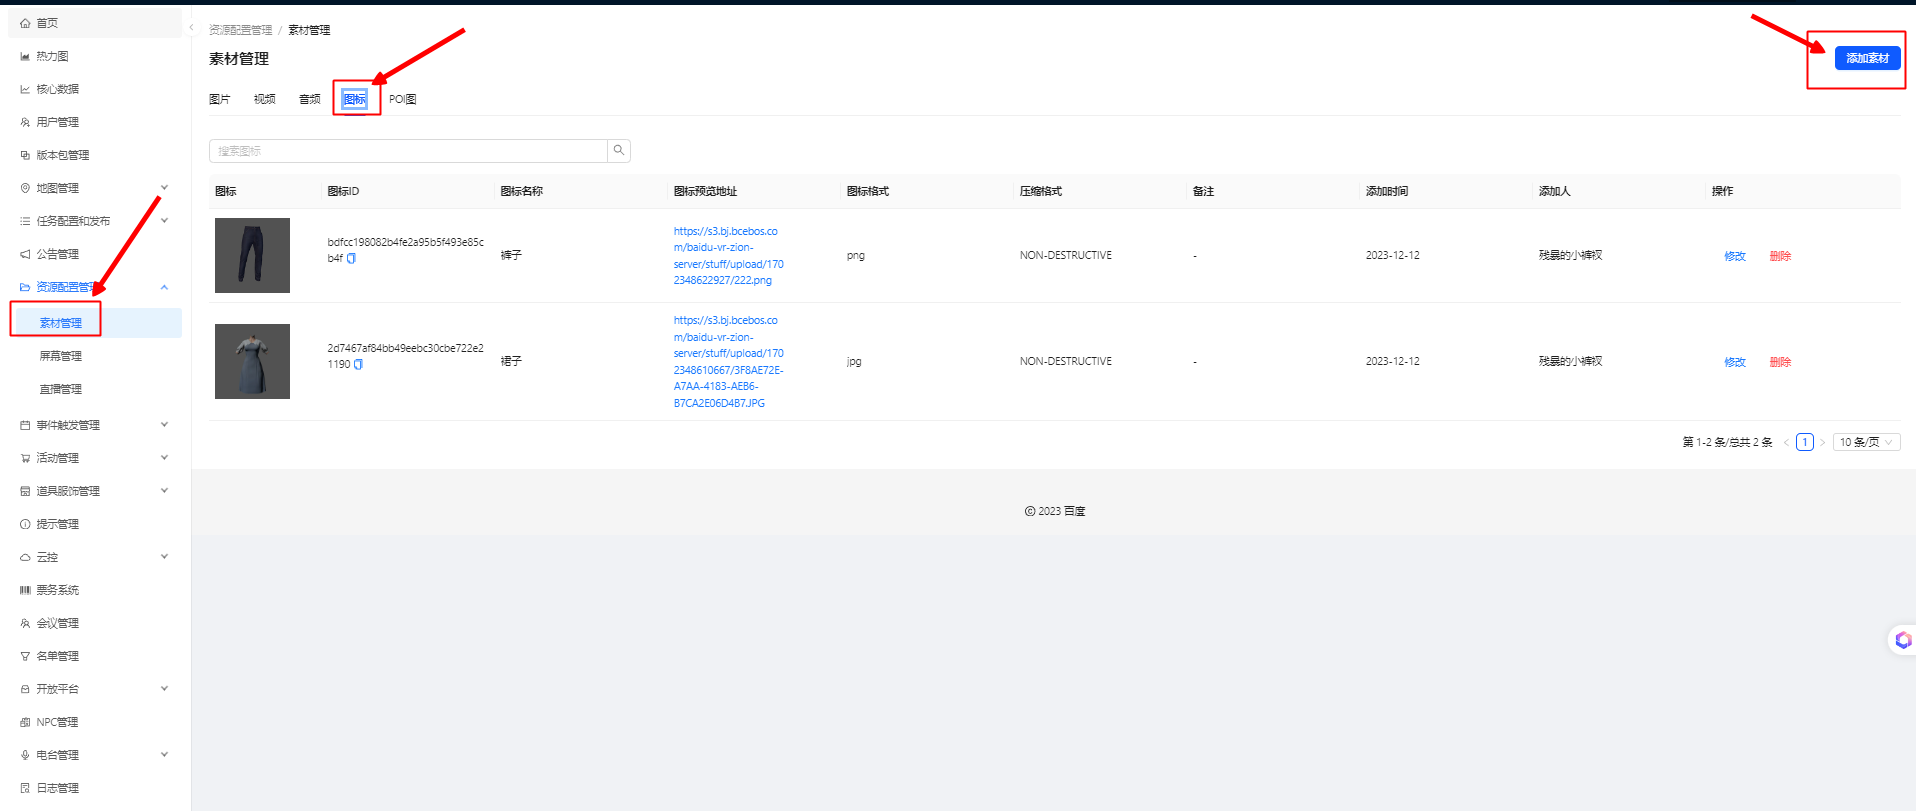Switch to the 视频 tab
This screenshot has height=811, width=1916.
click(264, 99)
